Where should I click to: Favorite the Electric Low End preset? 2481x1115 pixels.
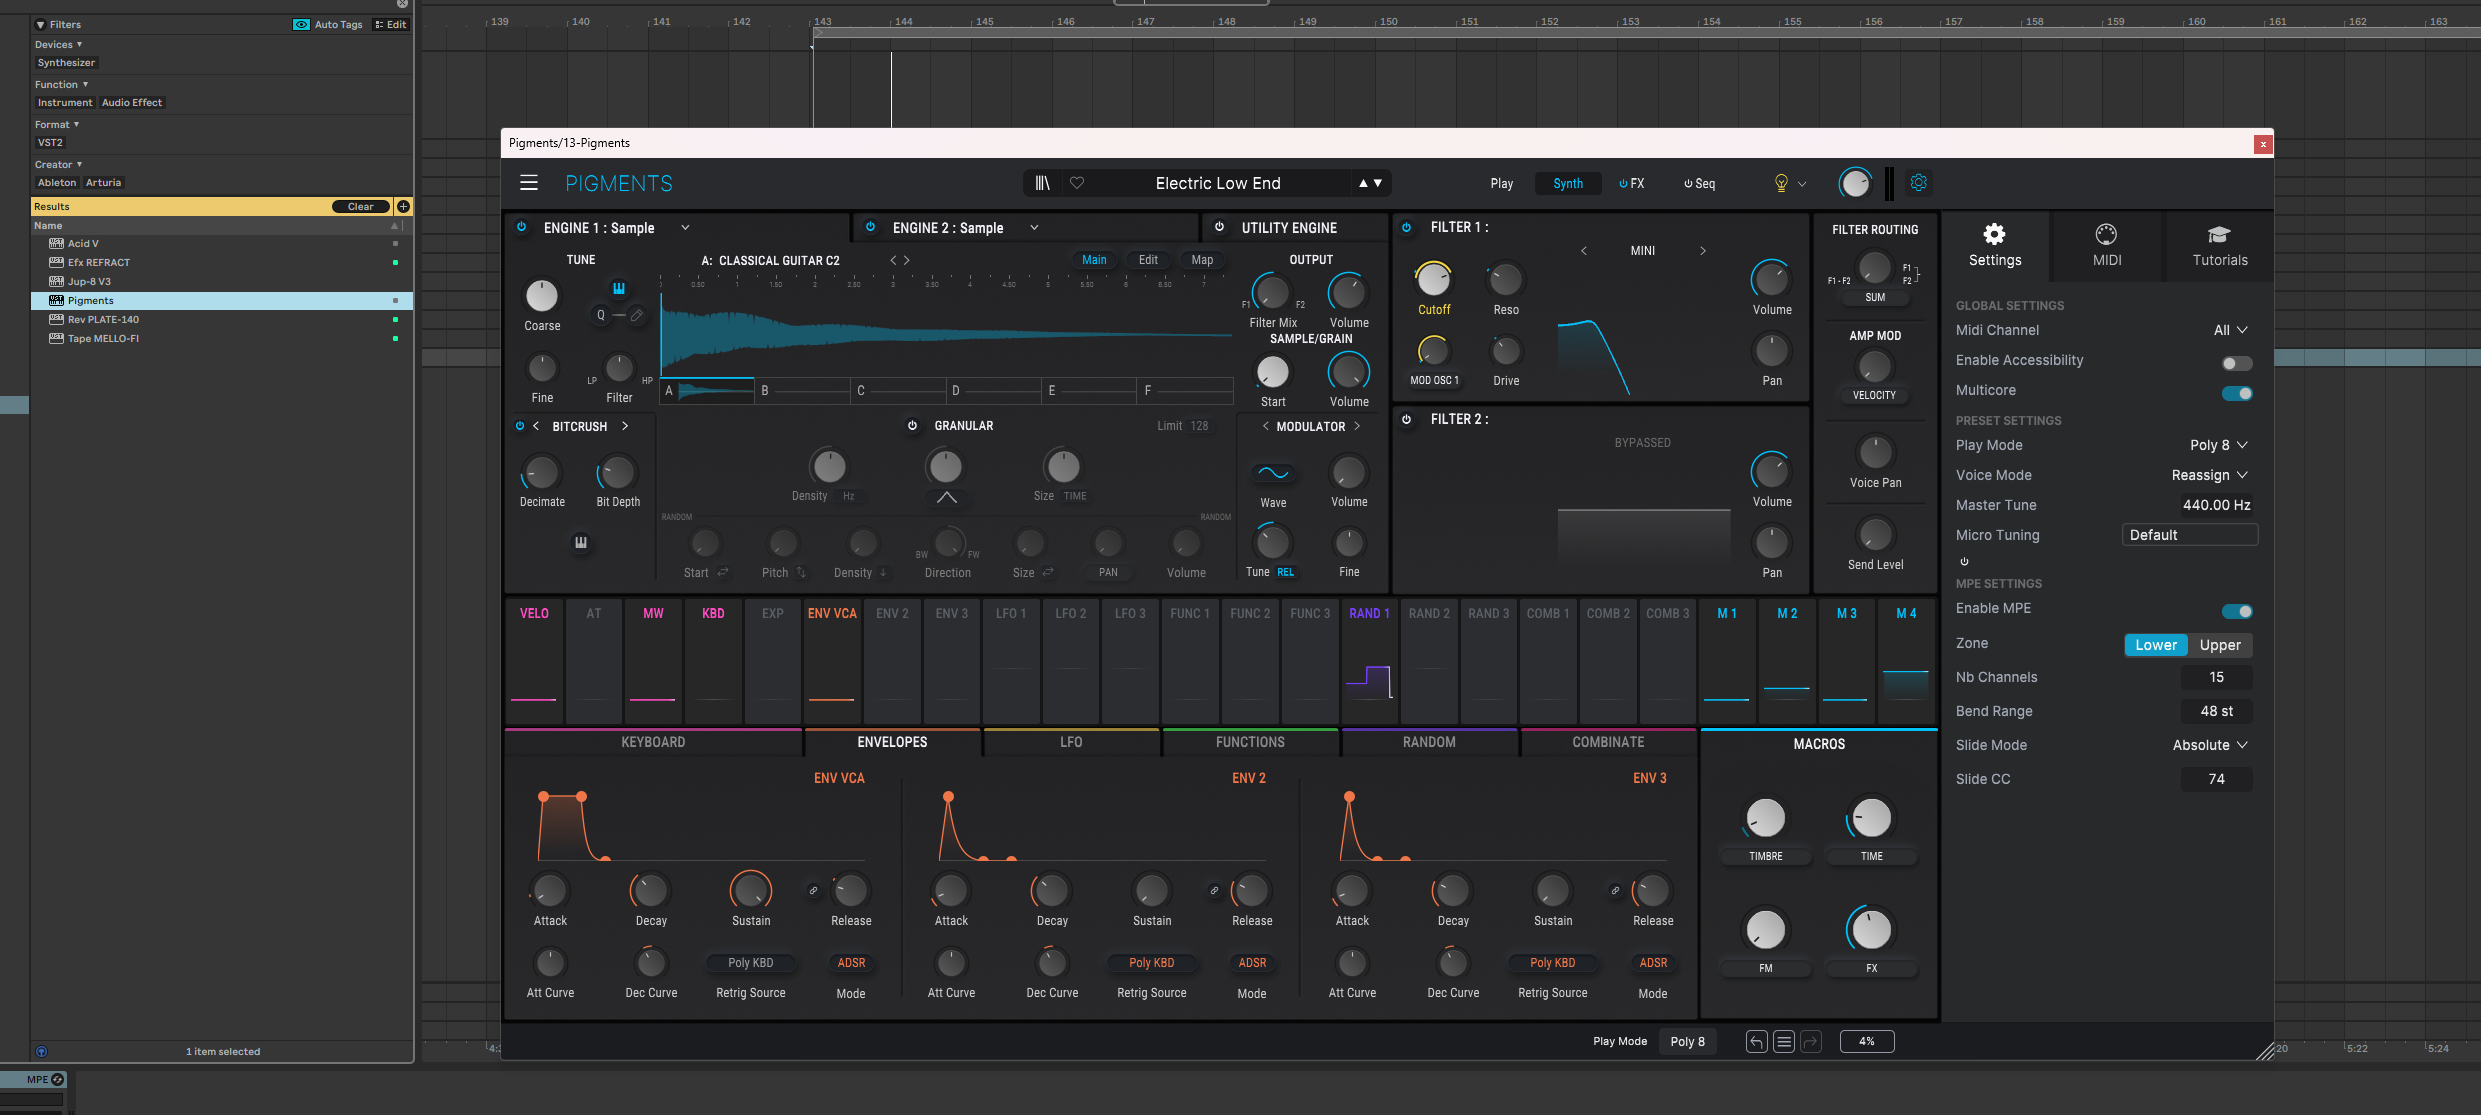pos(1077,183)
